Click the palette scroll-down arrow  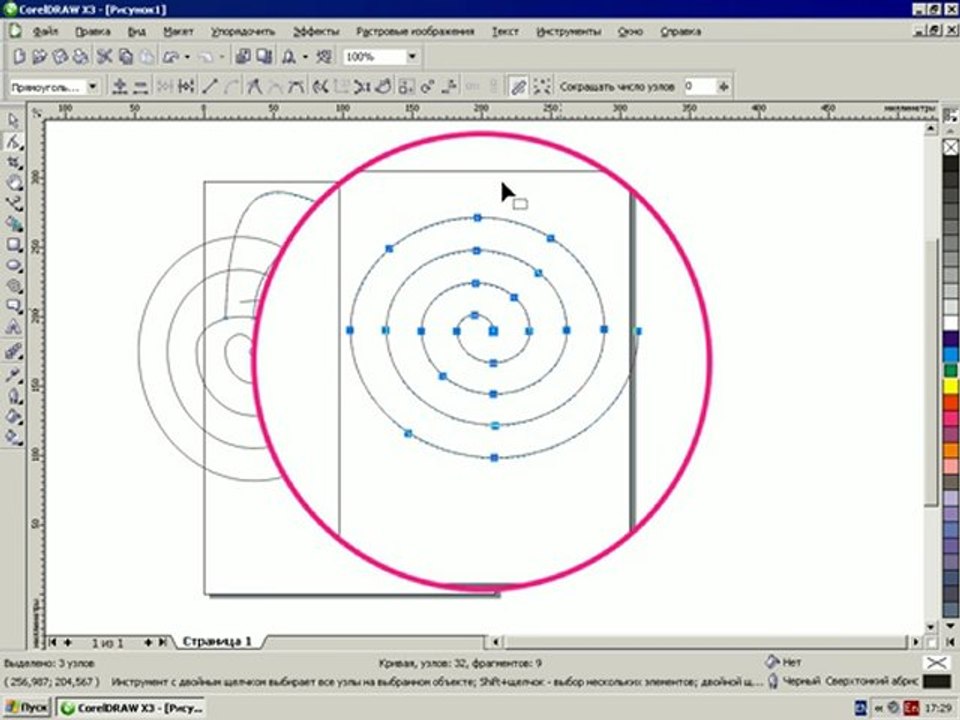pyautogui.click(x=950, y=626)
